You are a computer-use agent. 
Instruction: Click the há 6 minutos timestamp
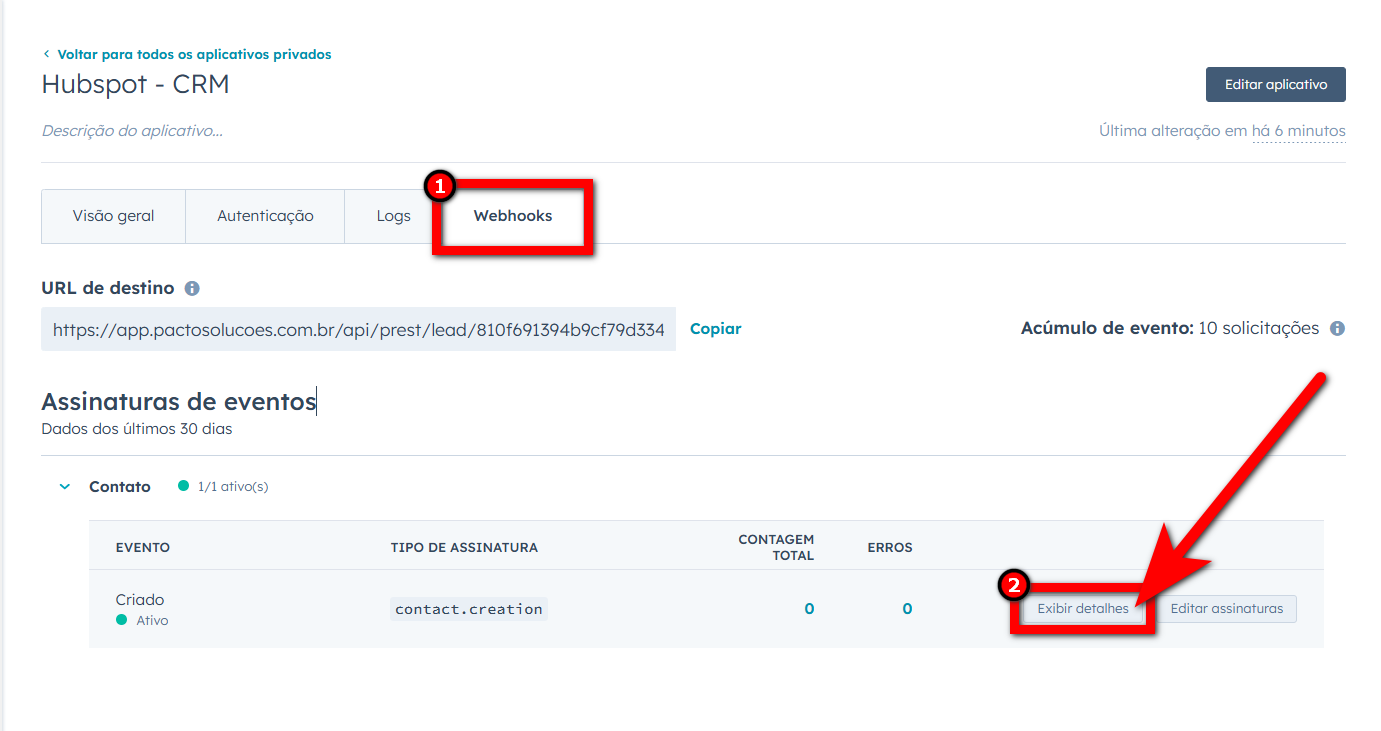[1298, 131]
